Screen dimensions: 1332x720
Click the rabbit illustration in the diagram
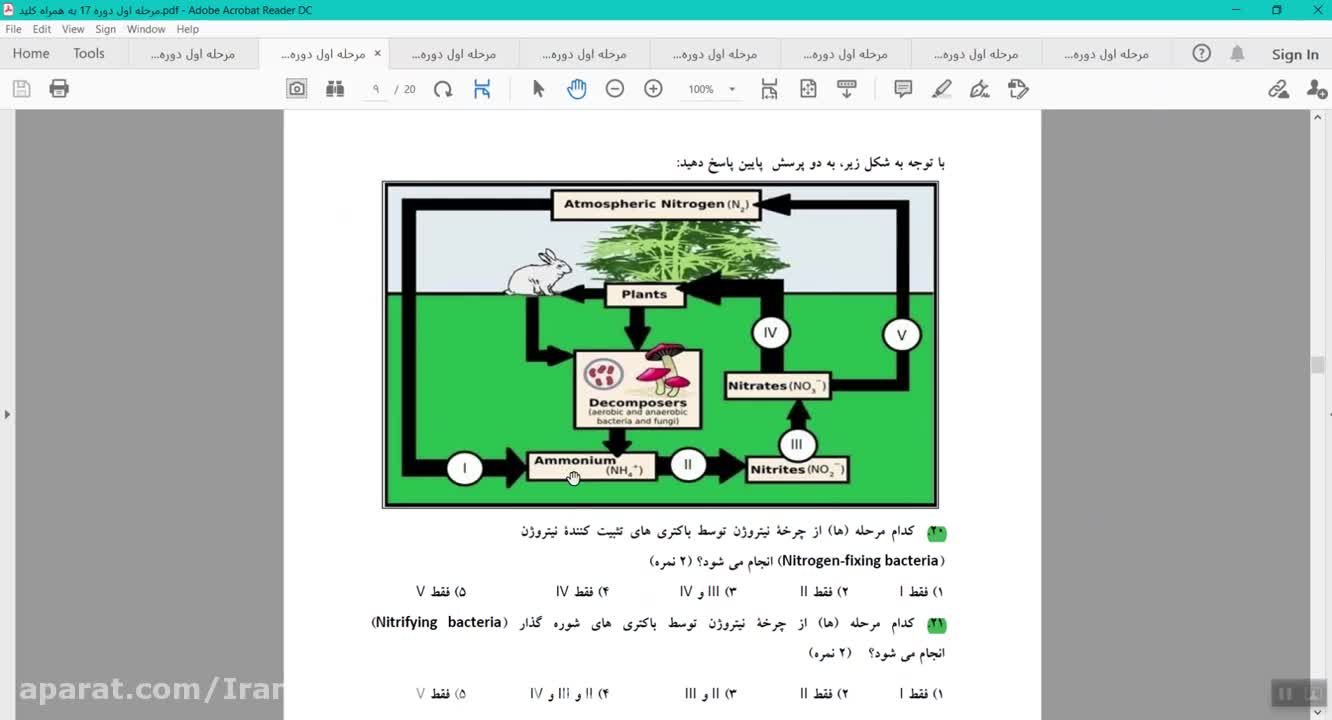click(540, 271)
